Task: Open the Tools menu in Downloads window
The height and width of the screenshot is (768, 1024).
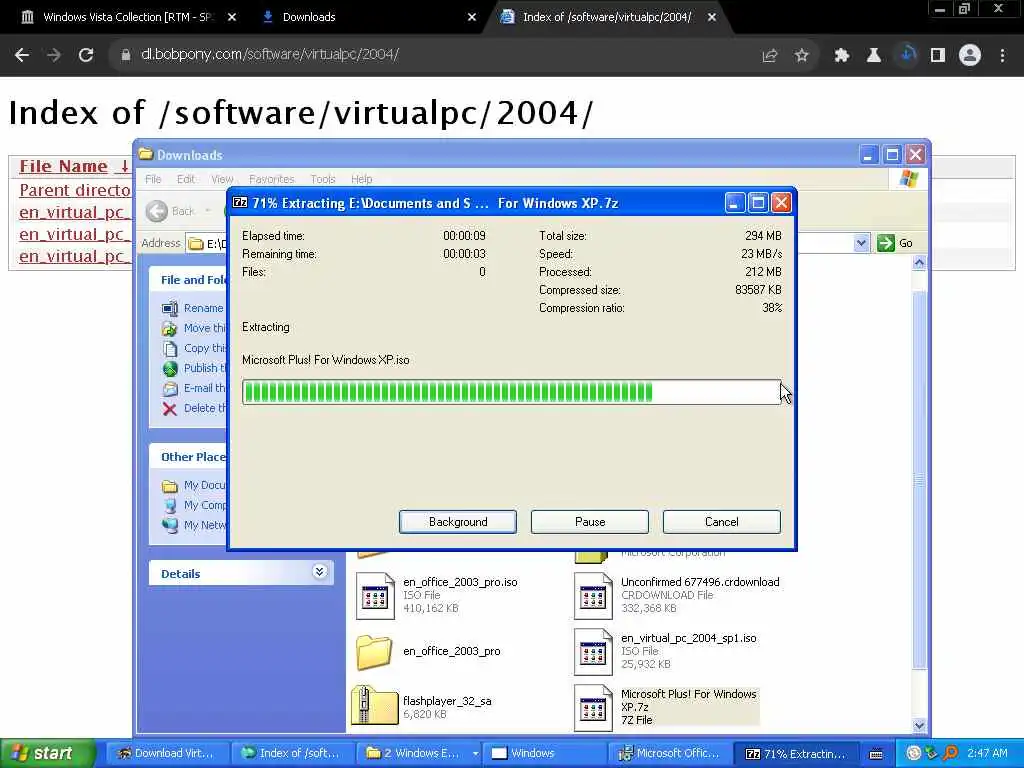Action: (x=323, y=179)
